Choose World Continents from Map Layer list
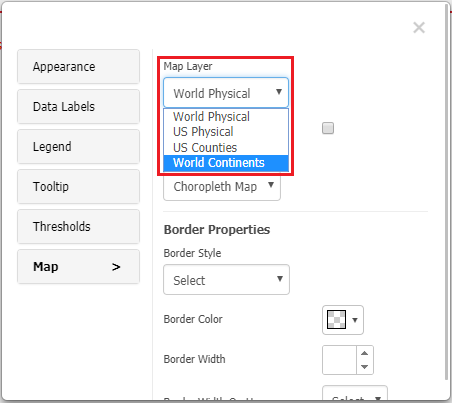The width and height of the screenshot is (452, 403). tap(226, 163)
